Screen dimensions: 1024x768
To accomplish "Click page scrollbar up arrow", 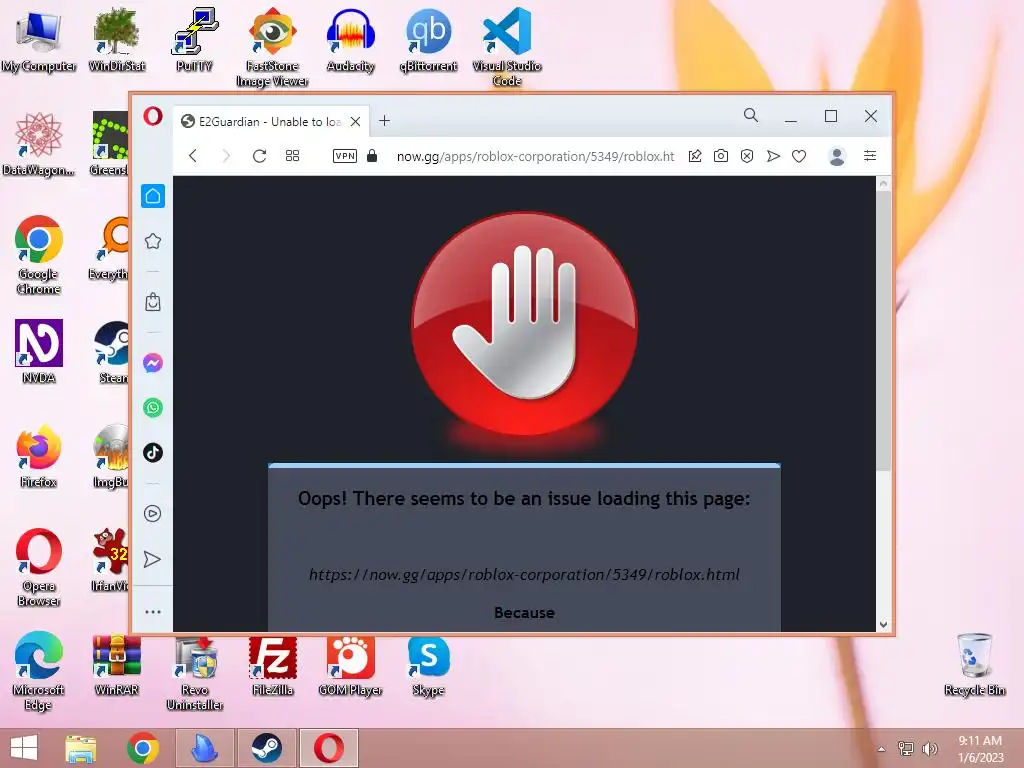I will pyautogui.click(x=884, y=184).
